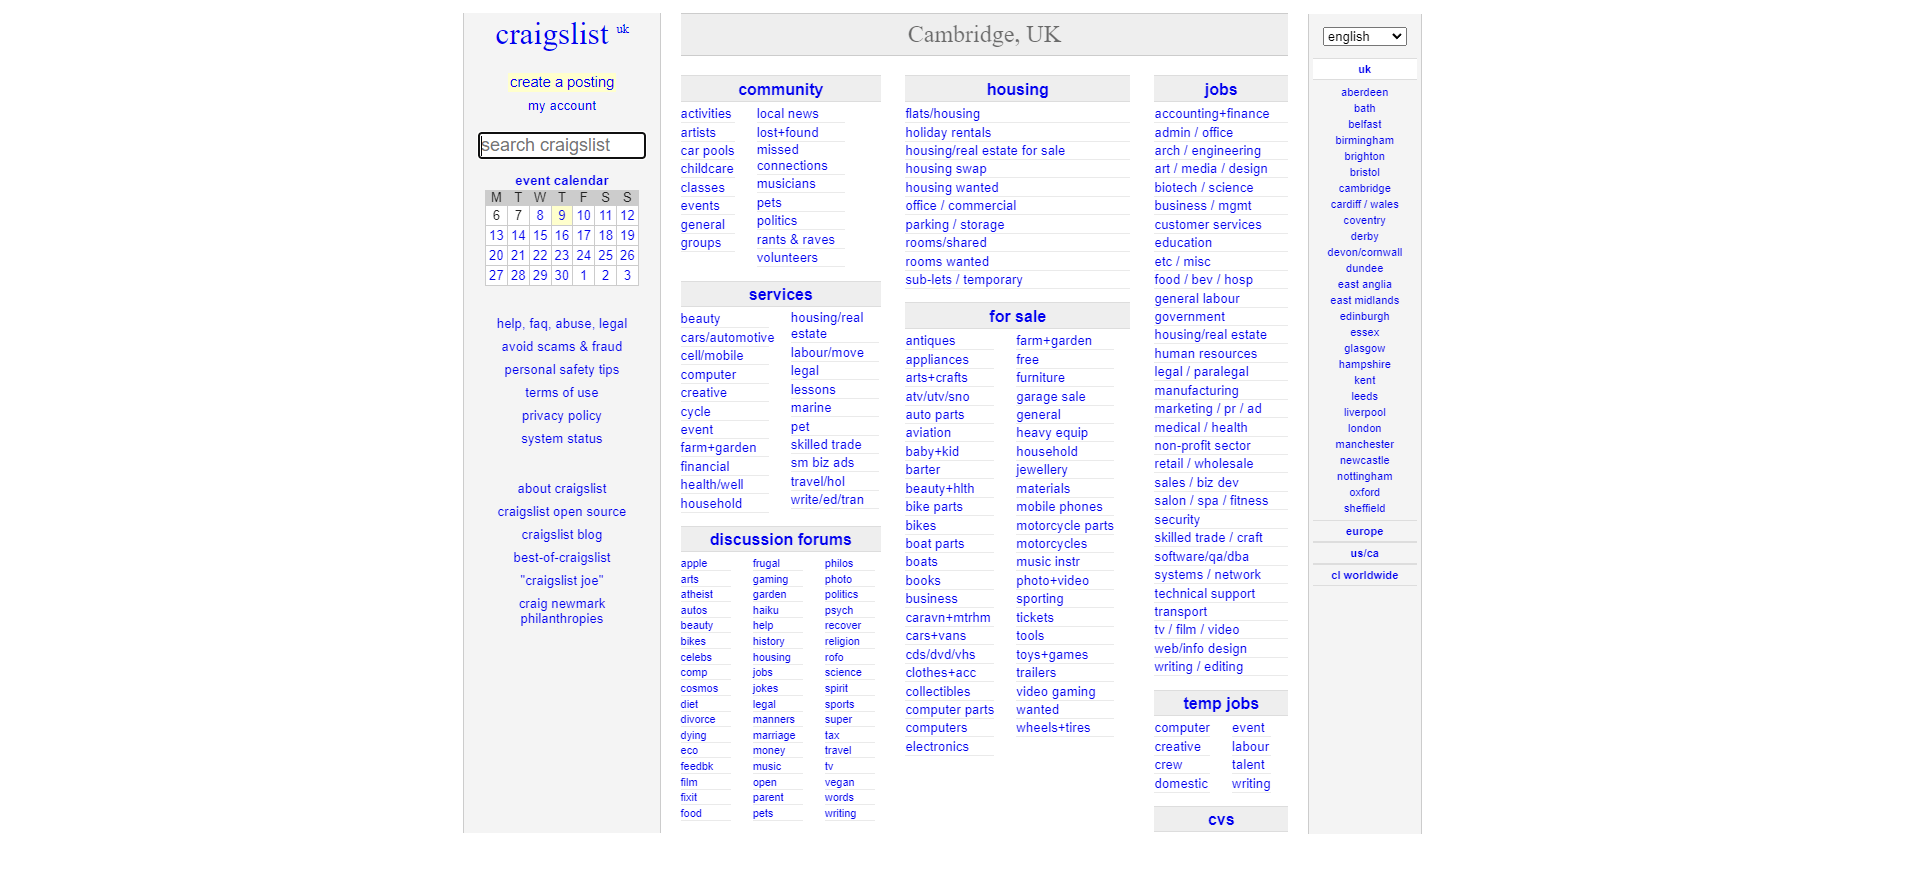
Task: Open the vegan discussion forum
Action: [x=840, y=783]
